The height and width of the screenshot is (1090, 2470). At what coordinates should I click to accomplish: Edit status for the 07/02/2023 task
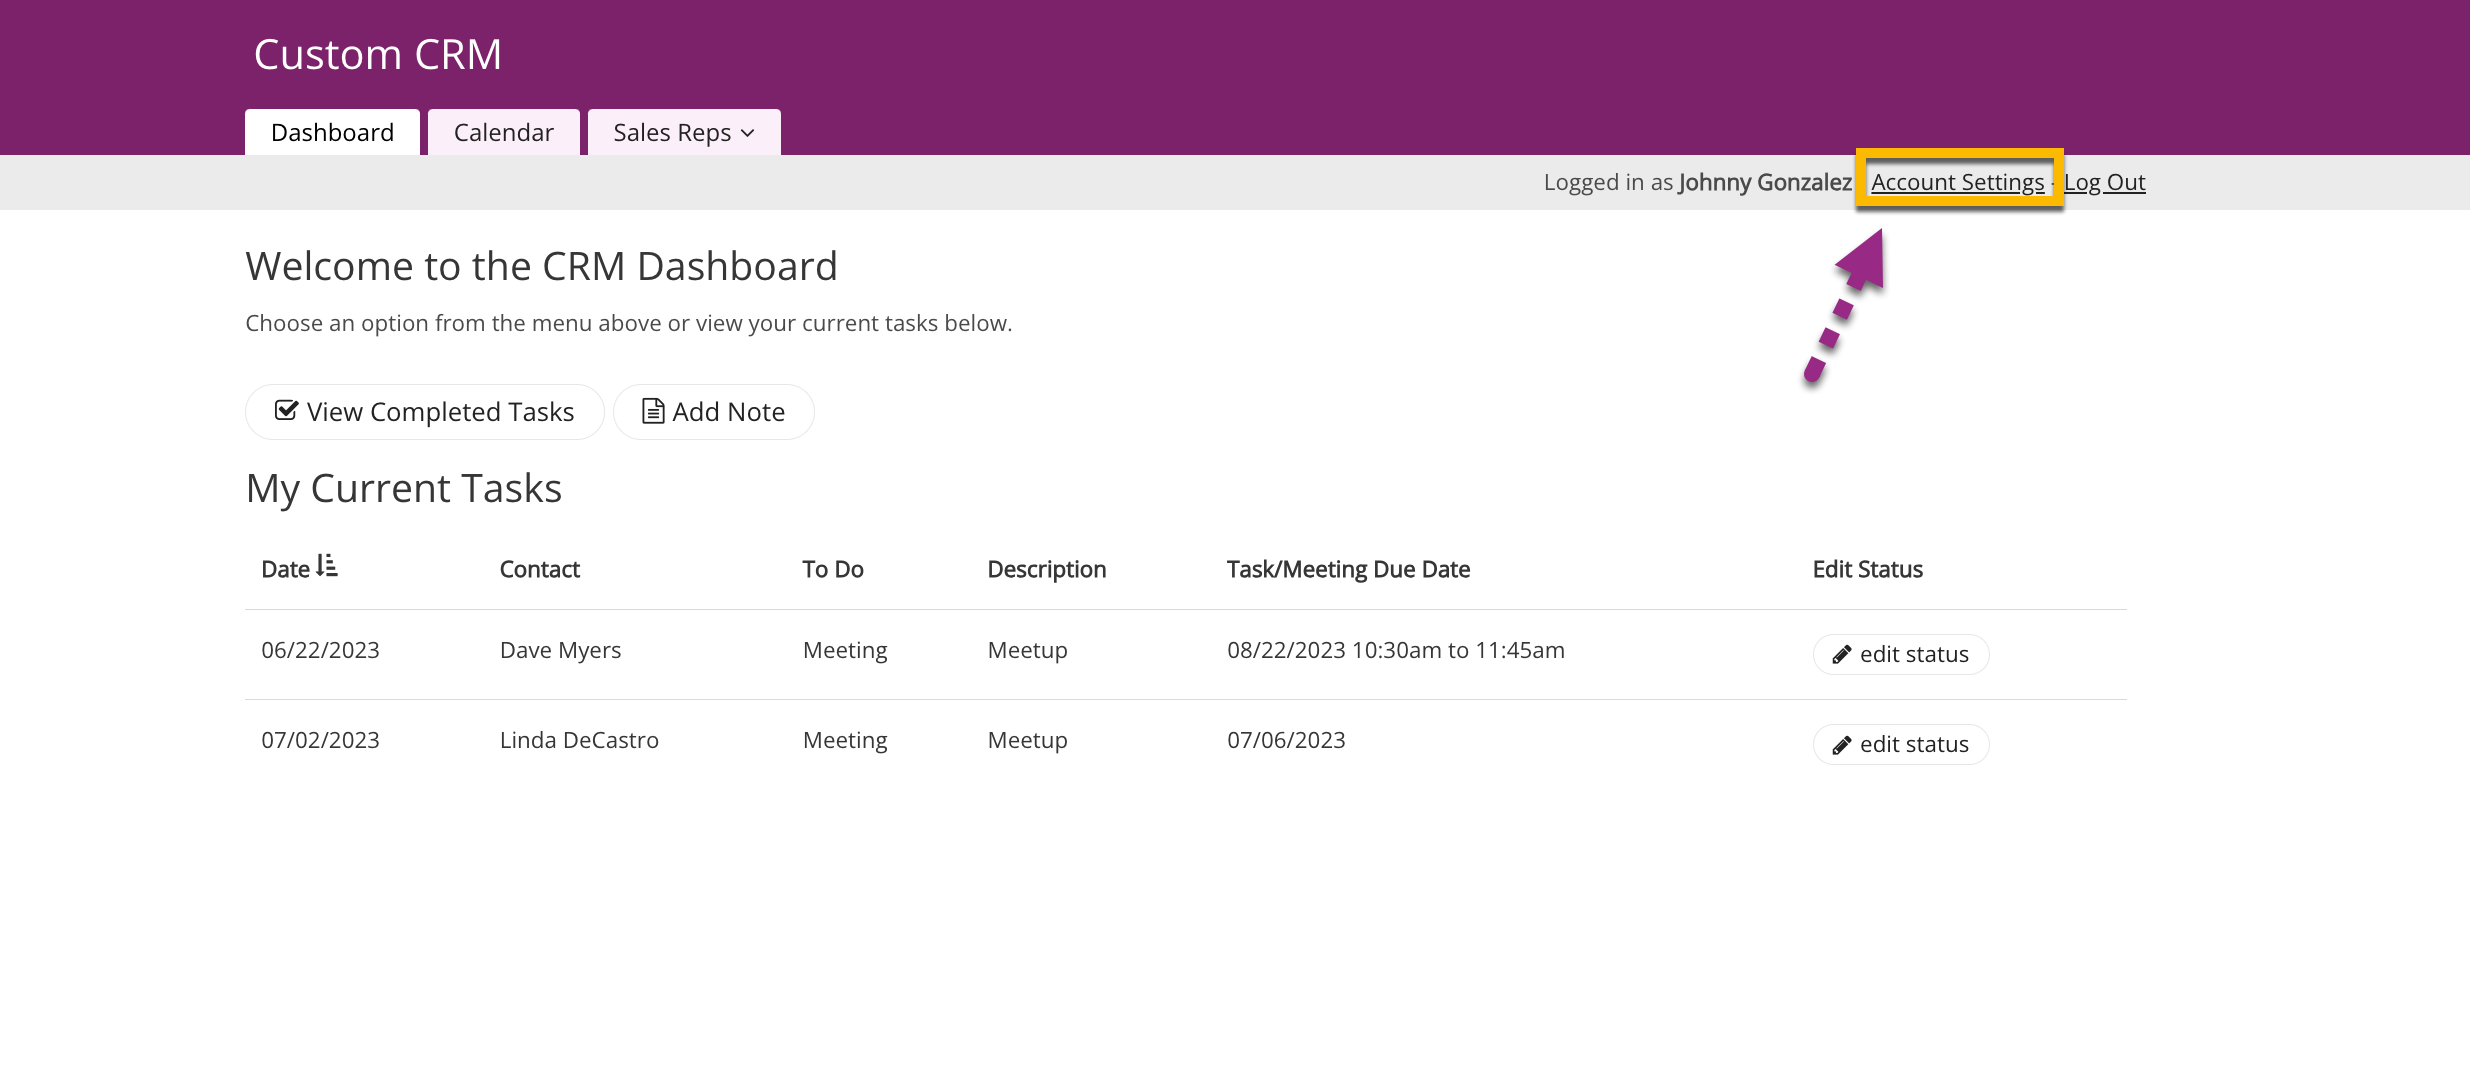point(1901,745)
